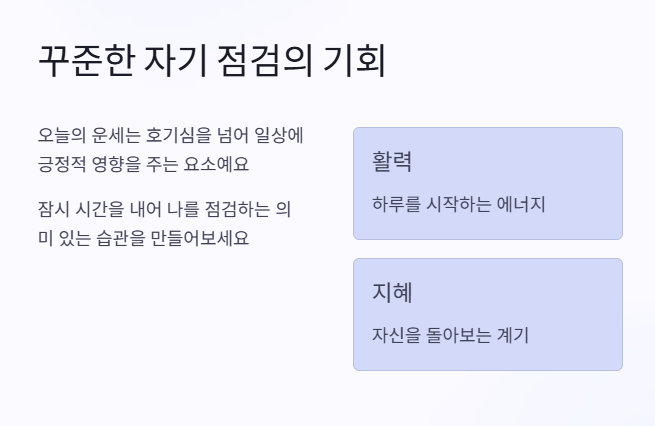
Task: Click the line starting "긍정적 영향을"
Action: pos(143,164)
